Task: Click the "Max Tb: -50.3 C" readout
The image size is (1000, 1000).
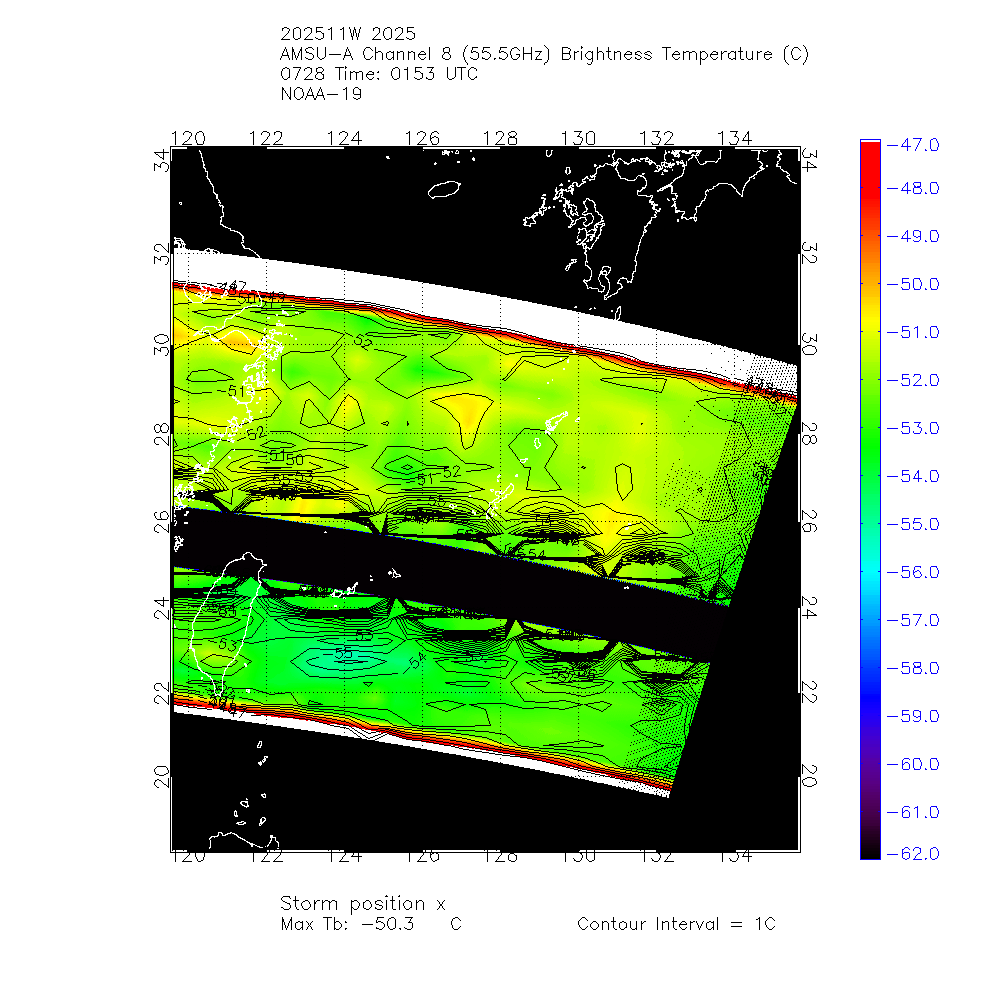Action: point(371,924)
